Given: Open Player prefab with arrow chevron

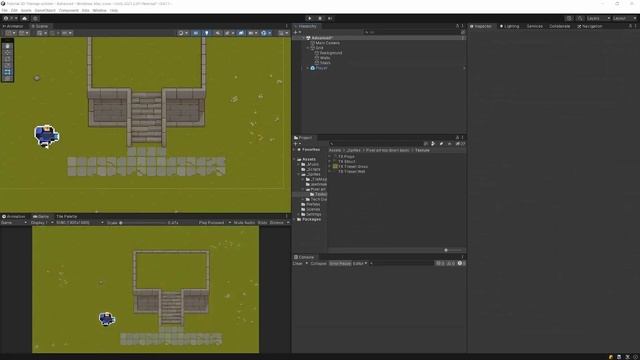Looking at the screenshot, I should (464, 68).
